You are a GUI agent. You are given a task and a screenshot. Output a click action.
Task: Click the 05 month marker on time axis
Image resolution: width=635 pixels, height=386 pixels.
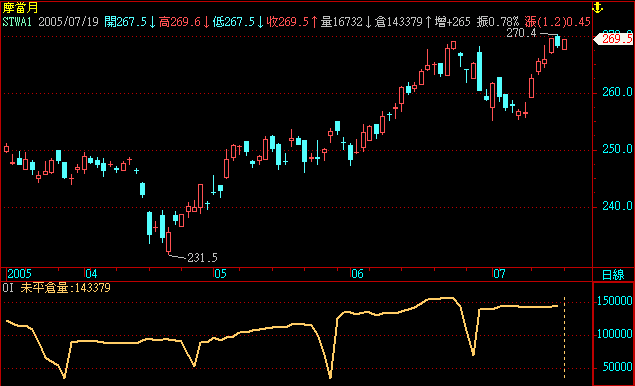(220, 274)
